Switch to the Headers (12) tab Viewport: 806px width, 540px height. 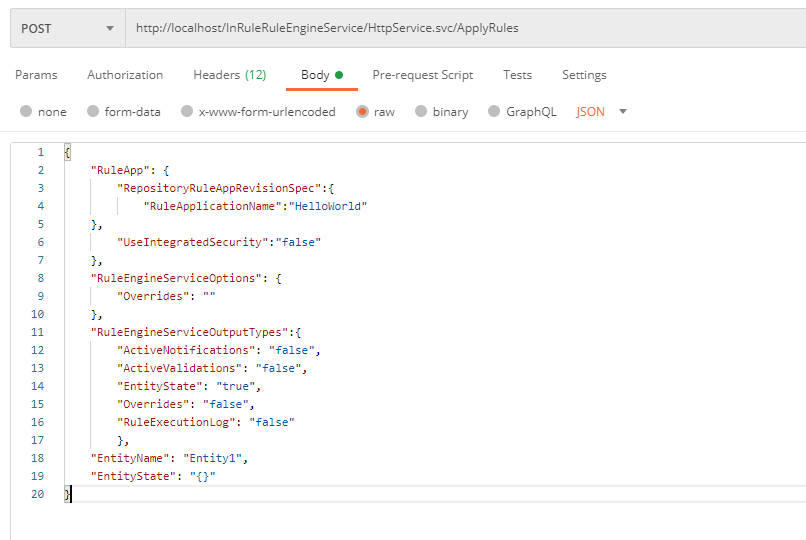pyautogui.click(x=229, y=75)
